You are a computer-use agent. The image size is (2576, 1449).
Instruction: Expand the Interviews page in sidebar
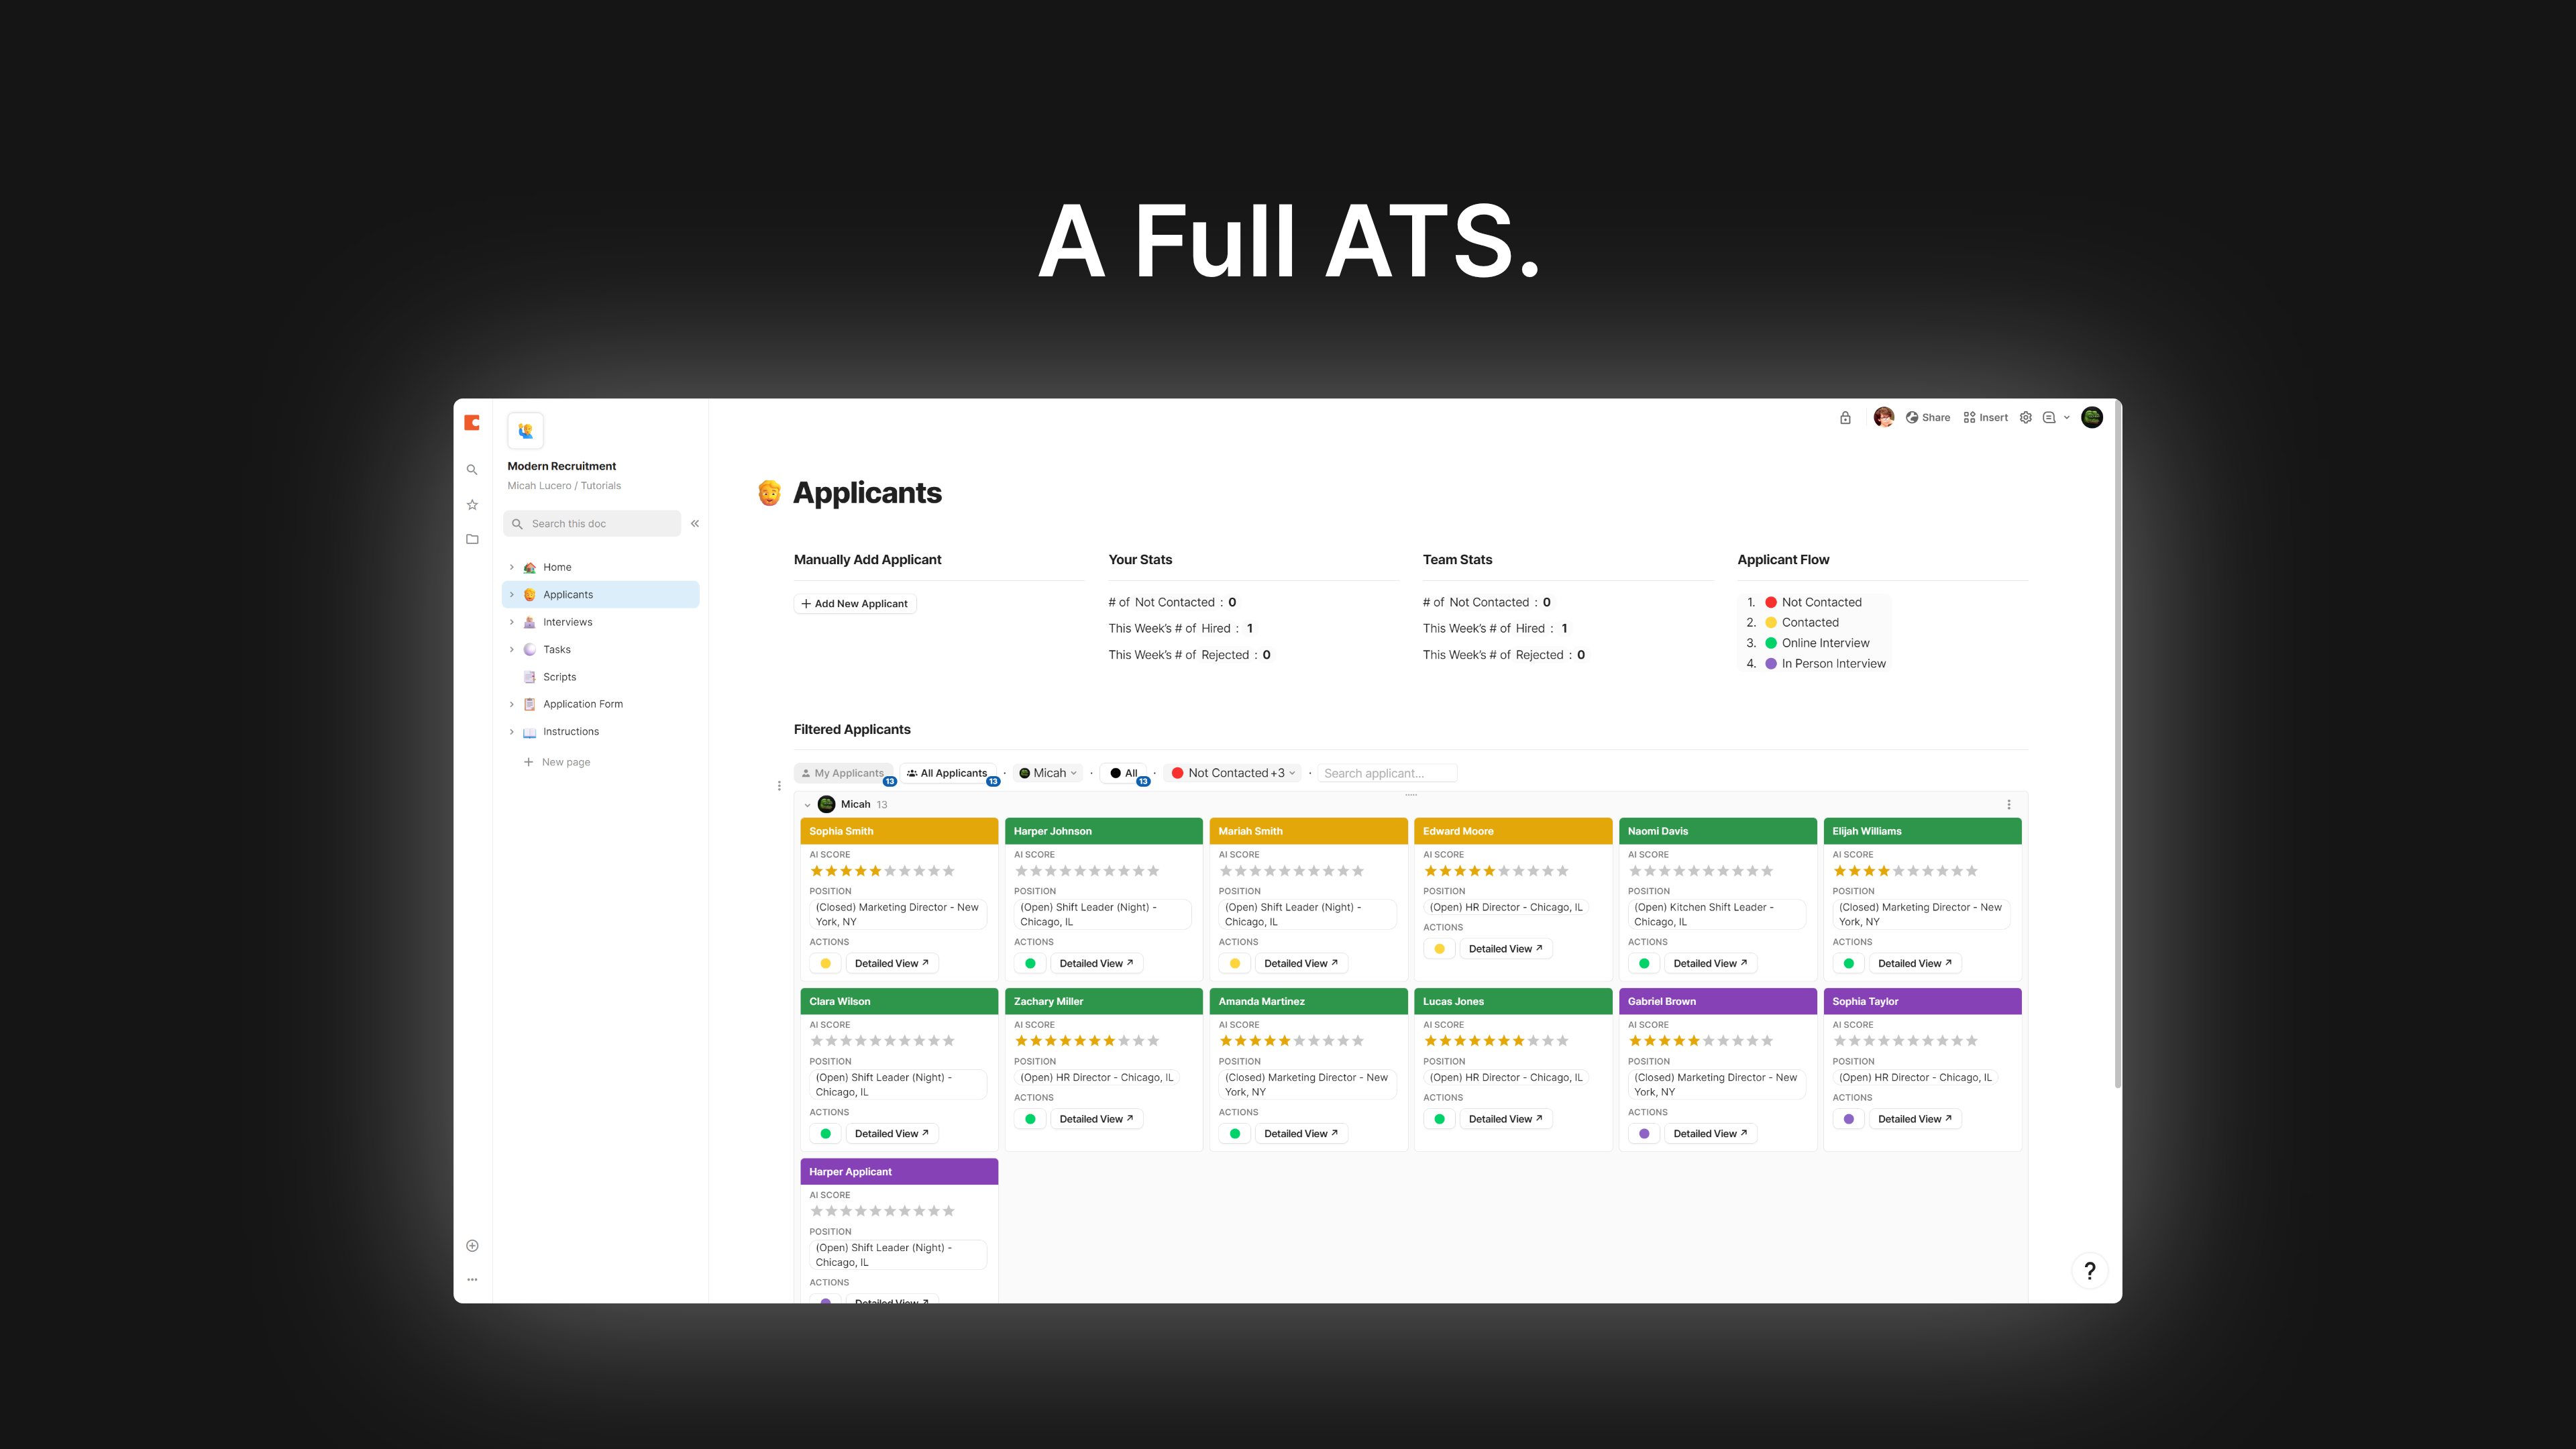click(512, 622)
